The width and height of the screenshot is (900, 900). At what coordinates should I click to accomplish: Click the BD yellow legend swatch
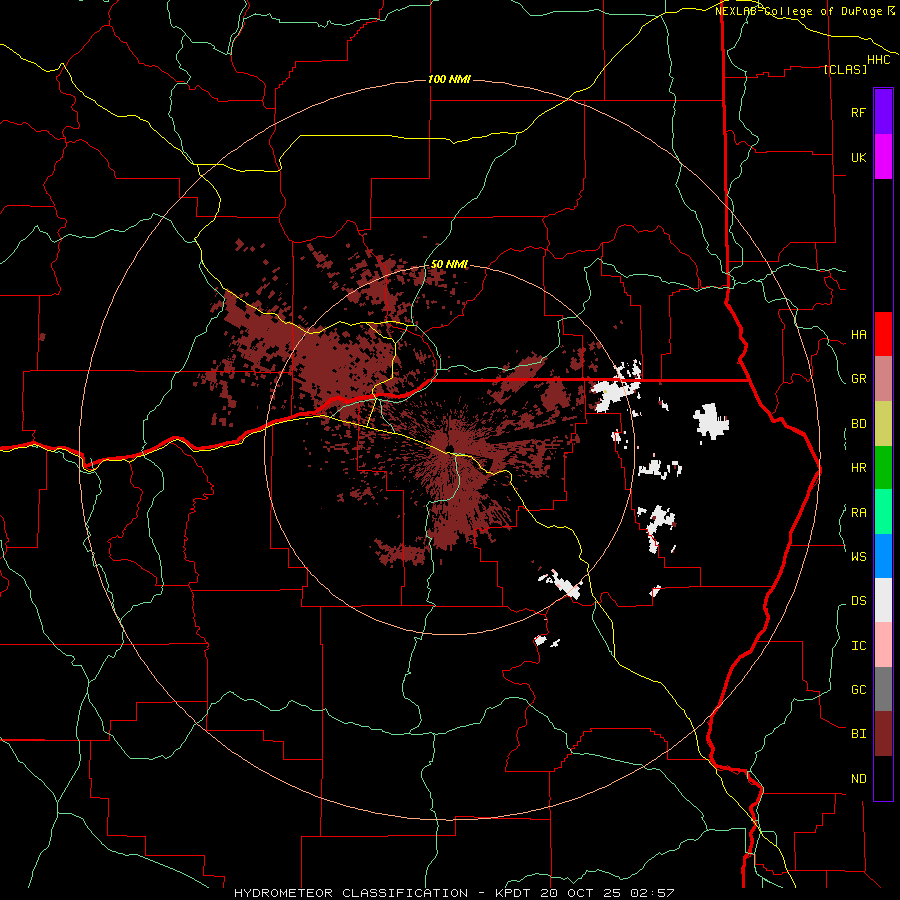883,424
